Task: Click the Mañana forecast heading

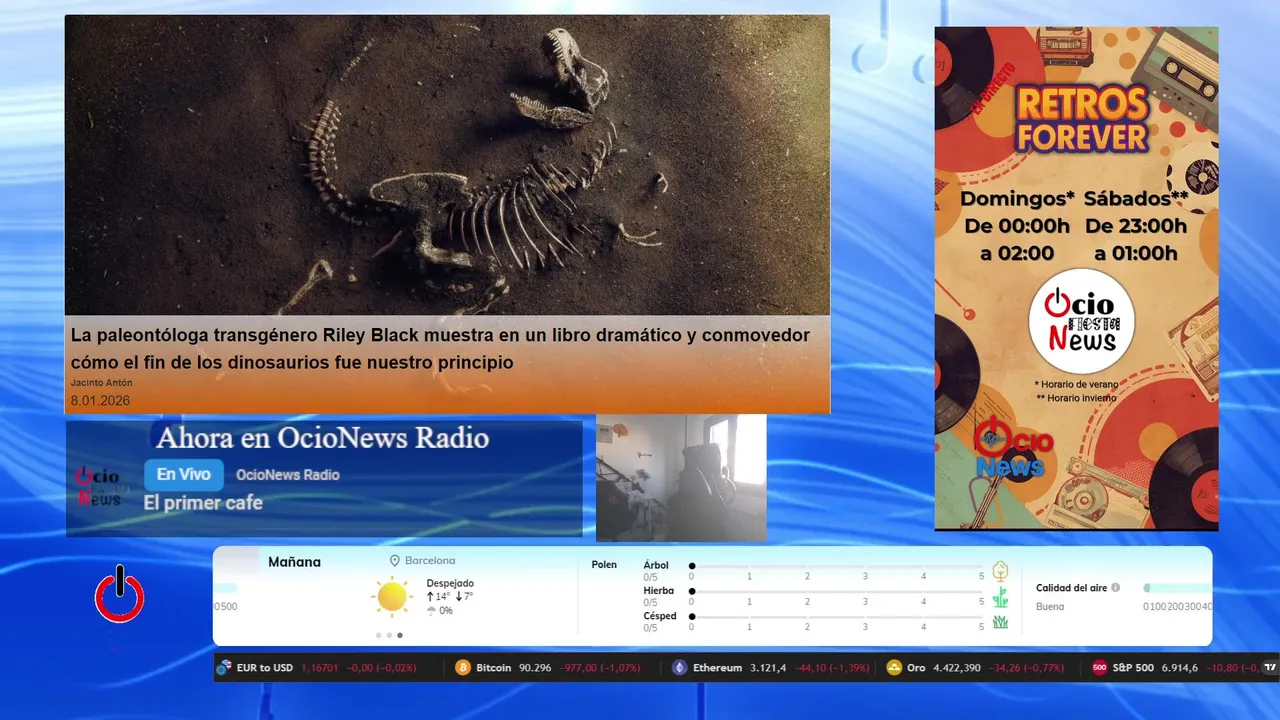Action: click(x=294, y=562)
